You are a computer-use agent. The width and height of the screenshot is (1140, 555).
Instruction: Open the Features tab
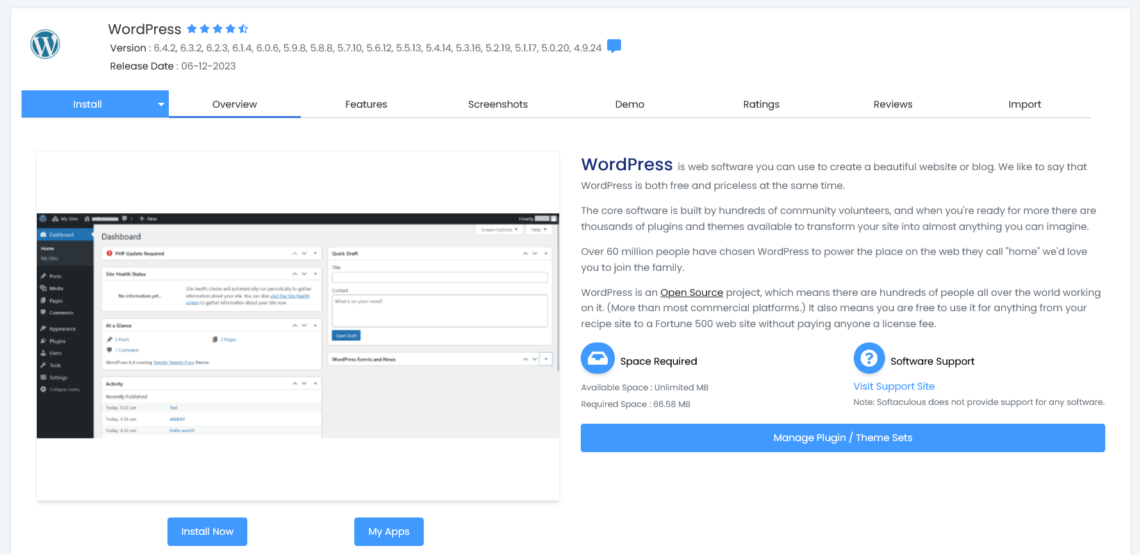tap(366, 104)
